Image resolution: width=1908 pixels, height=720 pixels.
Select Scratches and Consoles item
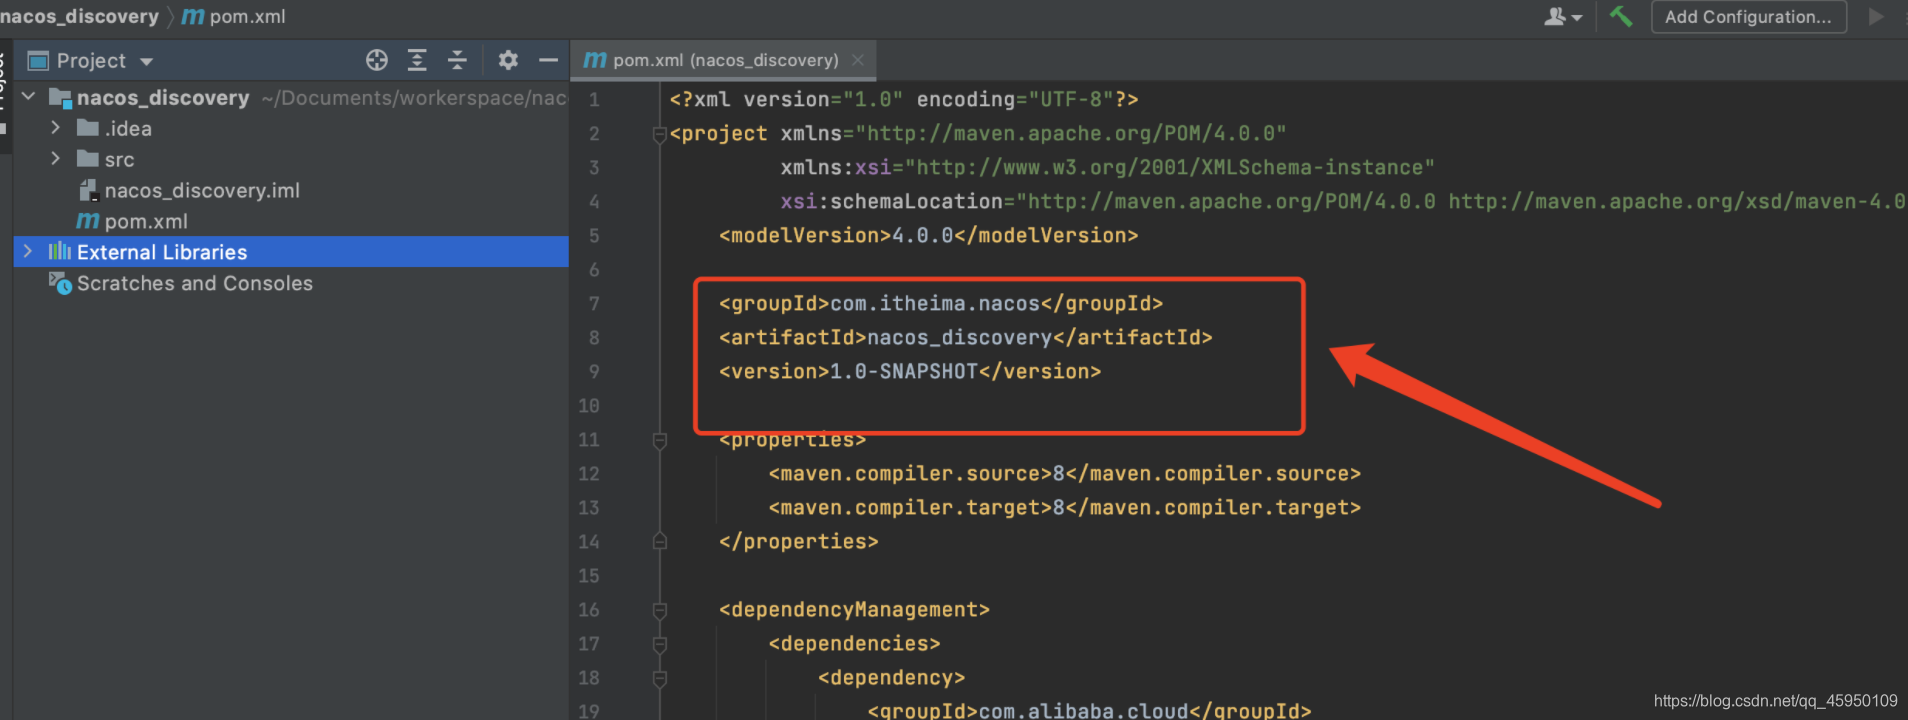pyautogui.click(x=195, y=283)
